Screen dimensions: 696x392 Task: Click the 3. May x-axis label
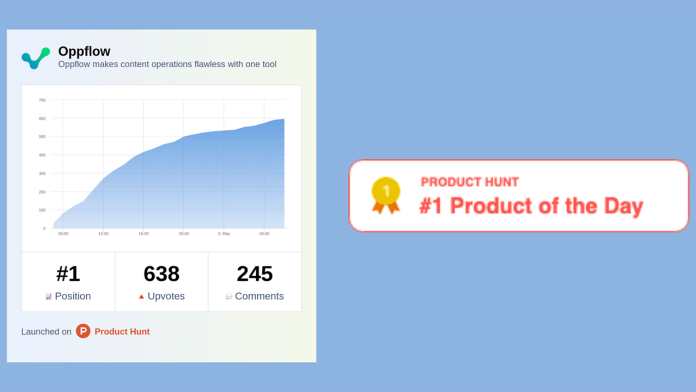(224, 234)
